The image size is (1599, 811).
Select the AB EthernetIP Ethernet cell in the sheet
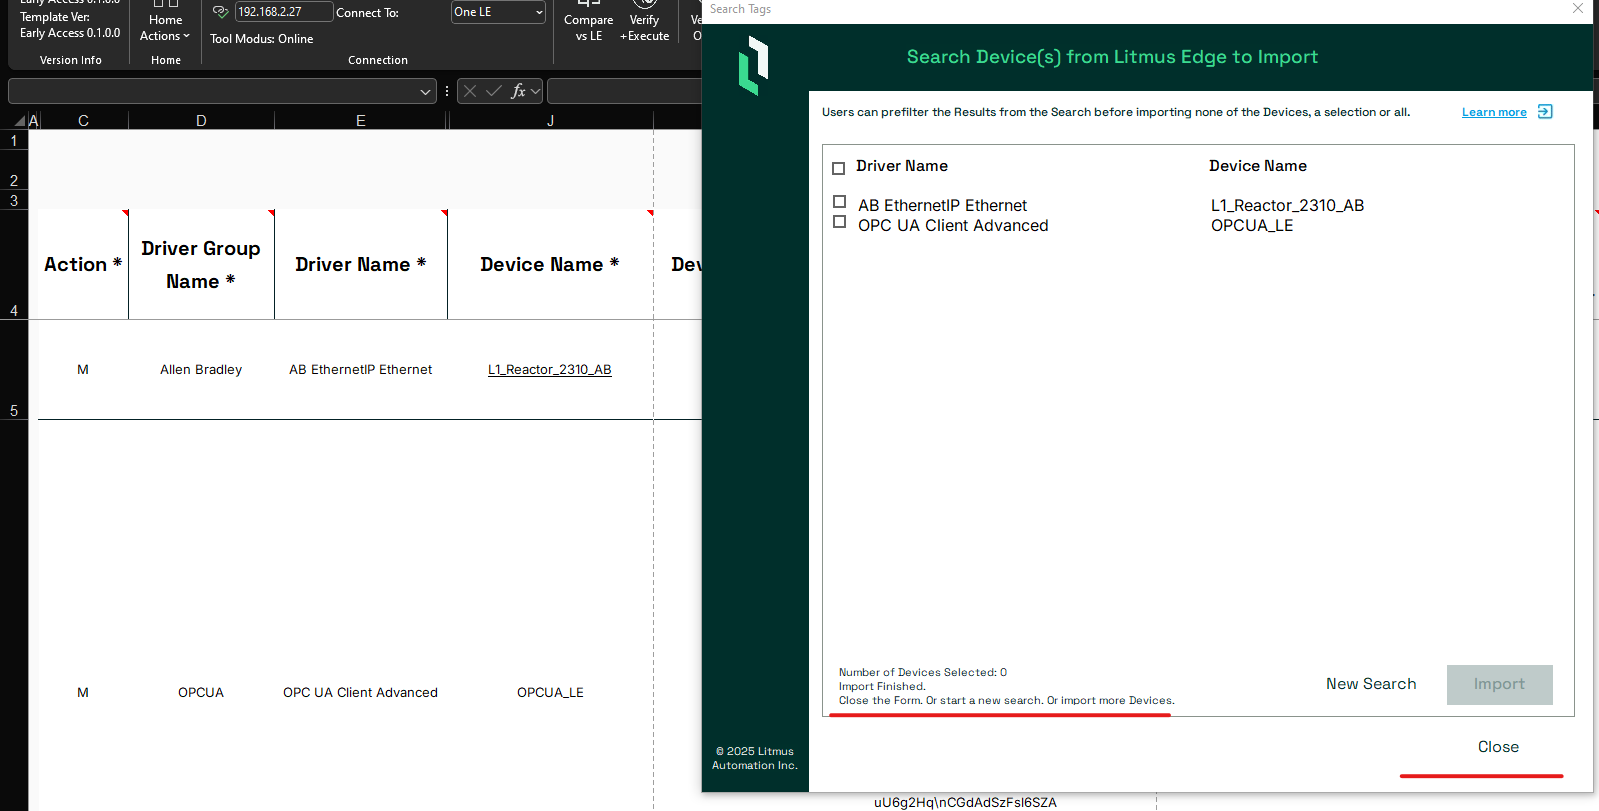pyautogui.click(x=361, y=370)
